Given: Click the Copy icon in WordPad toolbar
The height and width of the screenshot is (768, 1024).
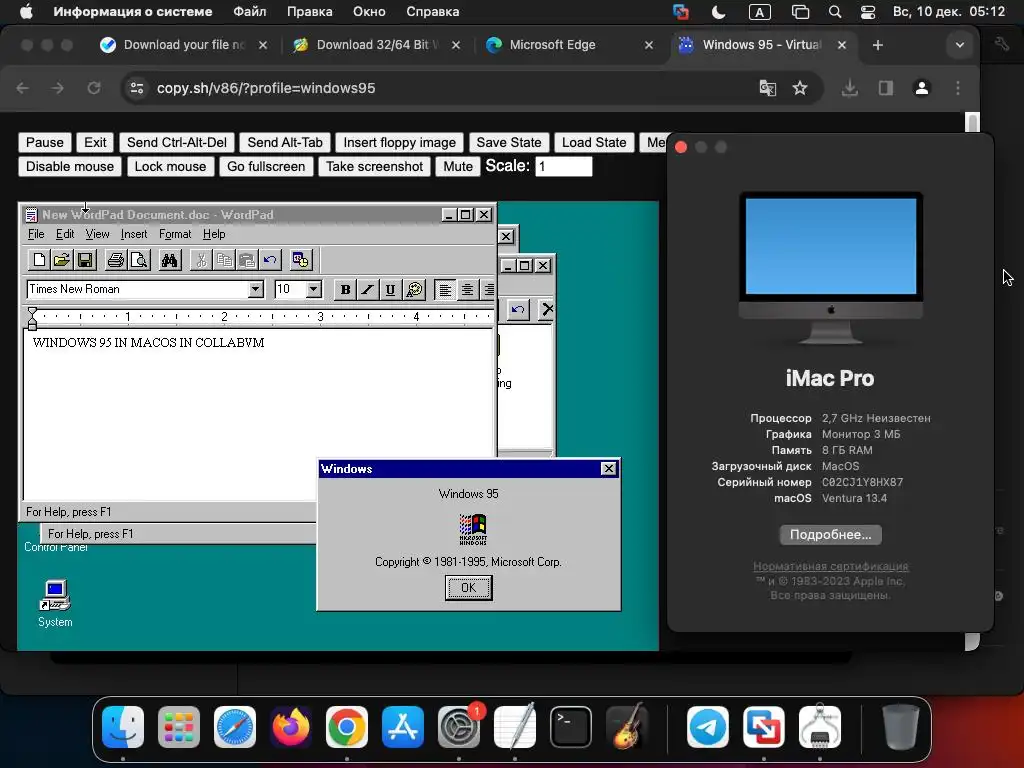Looking at the screenshot, I should tap(224, 260).
